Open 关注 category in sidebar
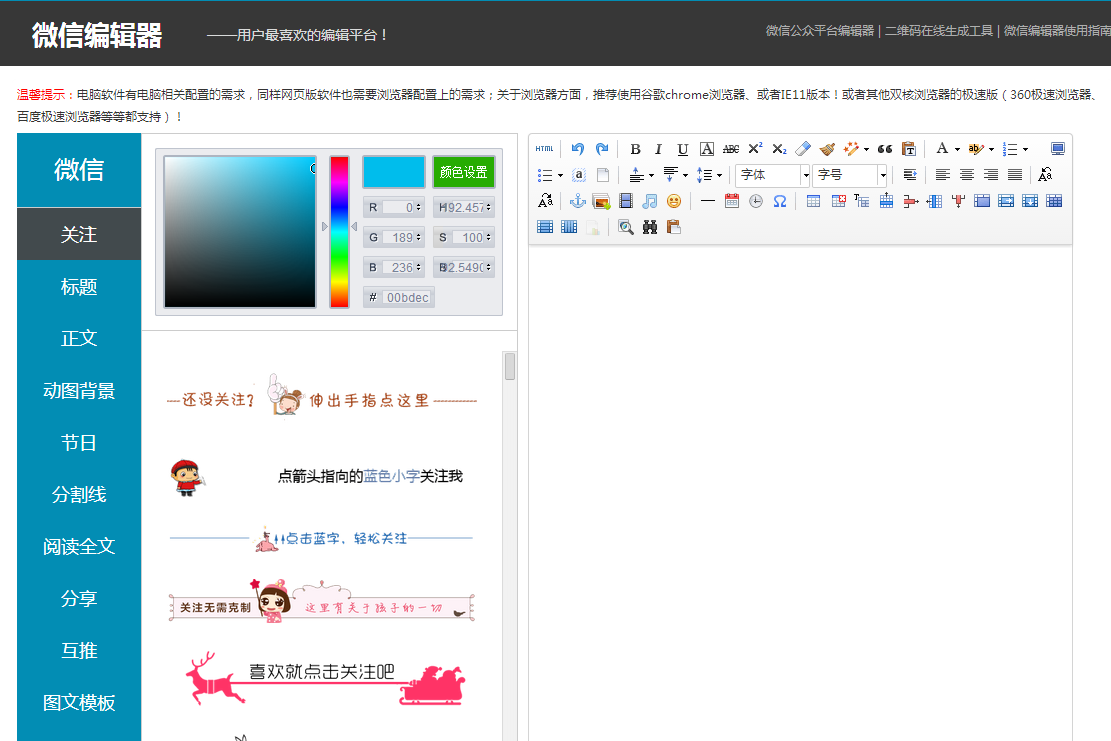1111x741 pixels. pyautogui.click(x=79, y=234)
